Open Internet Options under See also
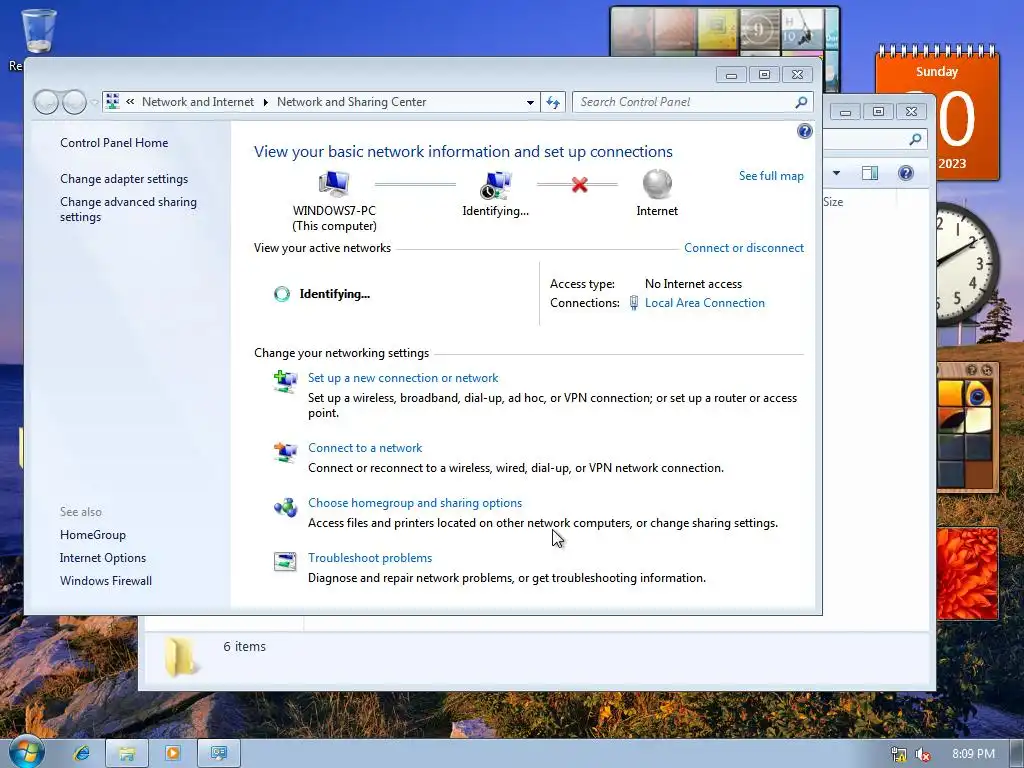Image resolution: width=1024 pixels, height=768 pixels. pyautogui.click(x=103, y=558)
